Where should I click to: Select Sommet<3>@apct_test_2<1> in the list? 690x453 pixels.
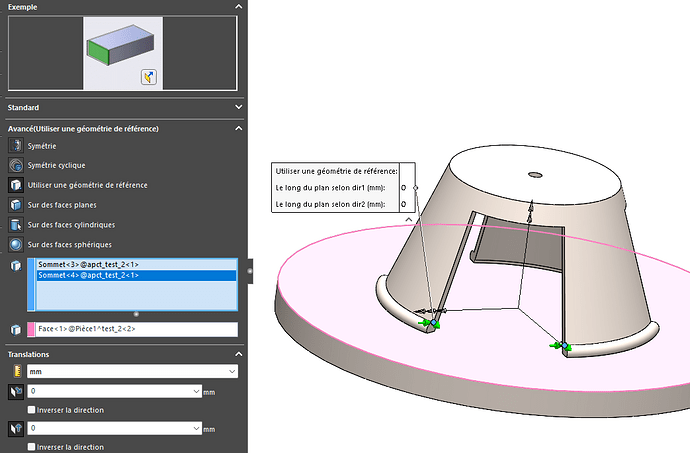(x=136, y=265)
